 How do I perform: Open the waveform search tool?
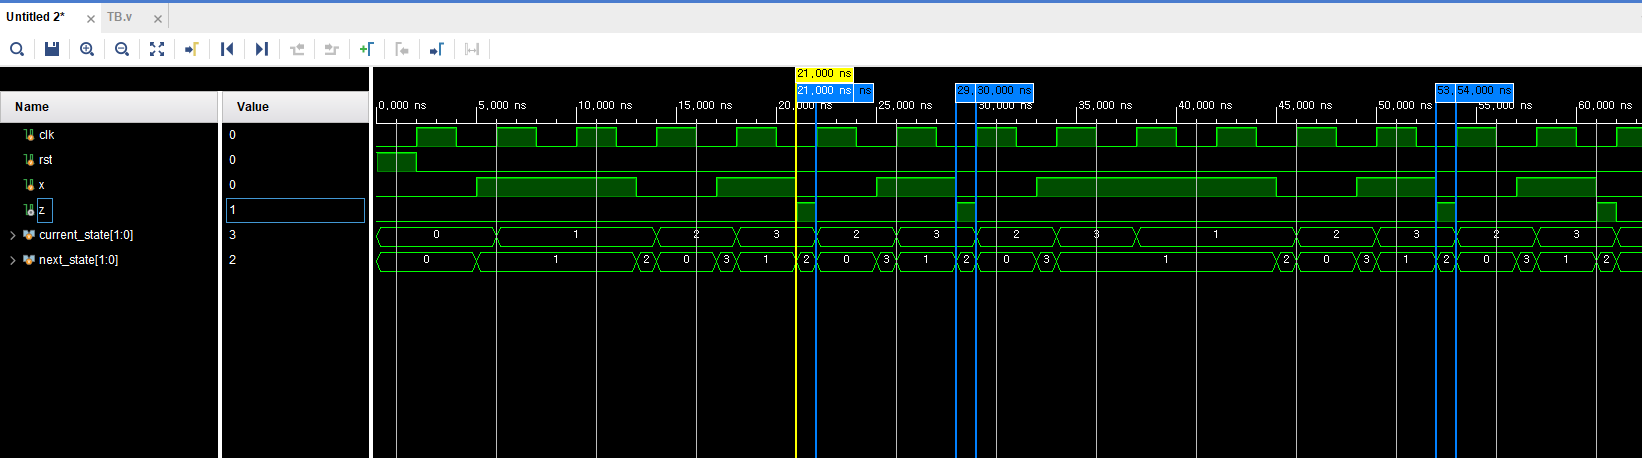(17, 49)
